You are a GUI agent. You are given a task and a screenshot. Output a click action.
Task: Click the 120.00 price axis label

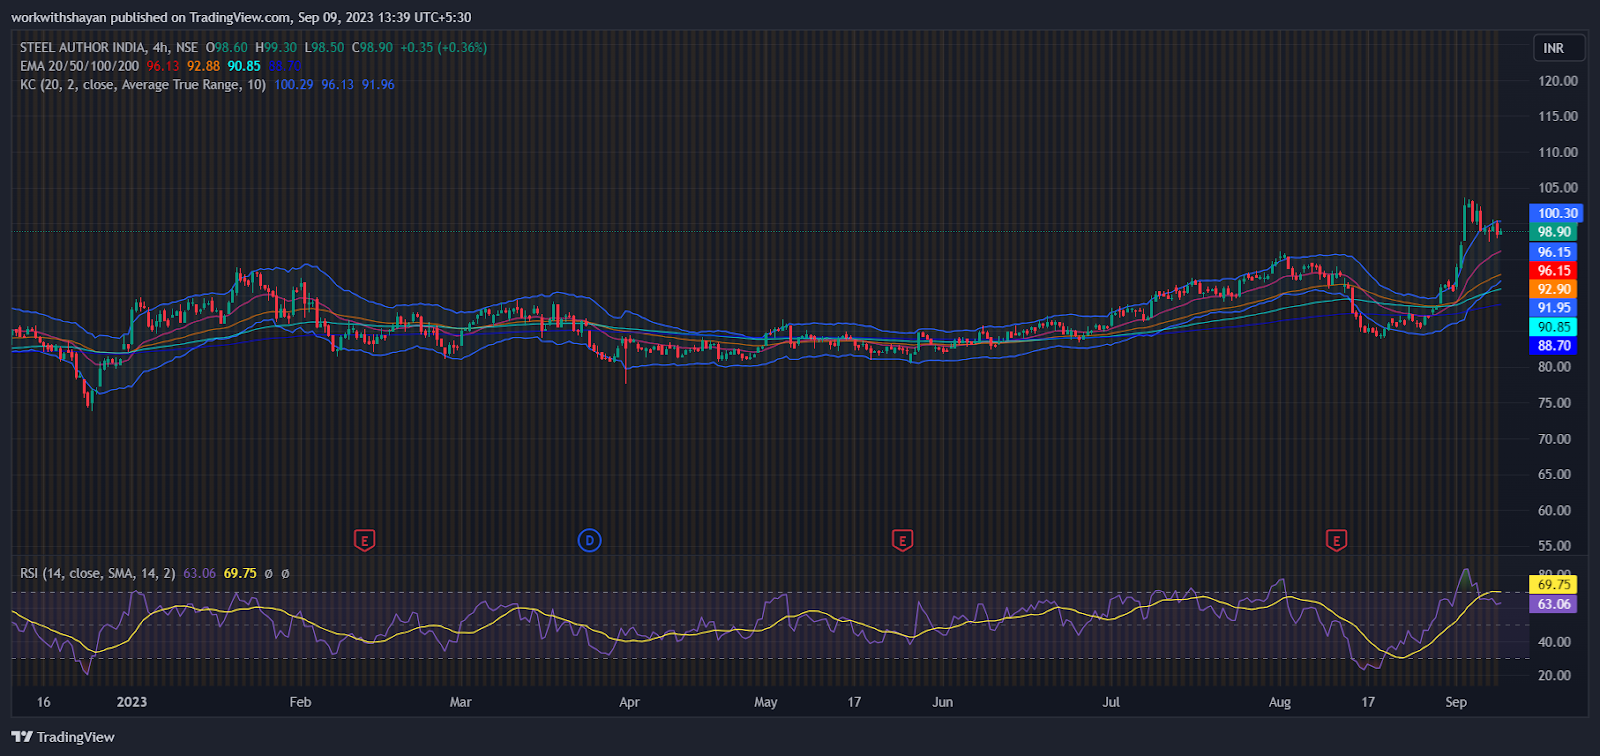(x=1558, y=81)
